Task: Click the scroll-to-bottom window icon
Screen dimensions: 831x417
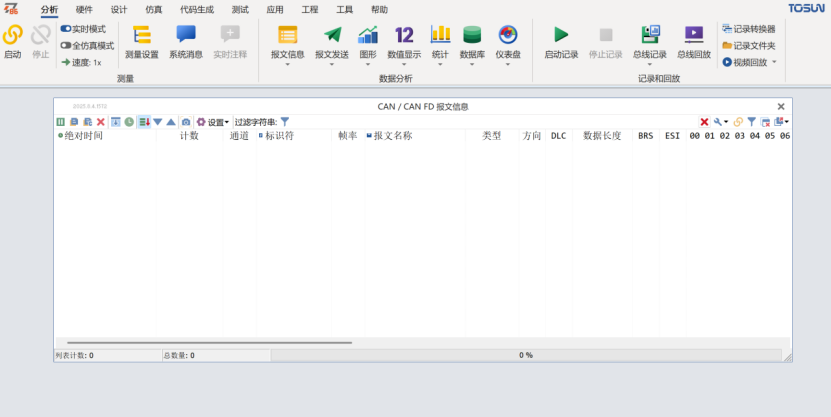Action: point(116,122)
